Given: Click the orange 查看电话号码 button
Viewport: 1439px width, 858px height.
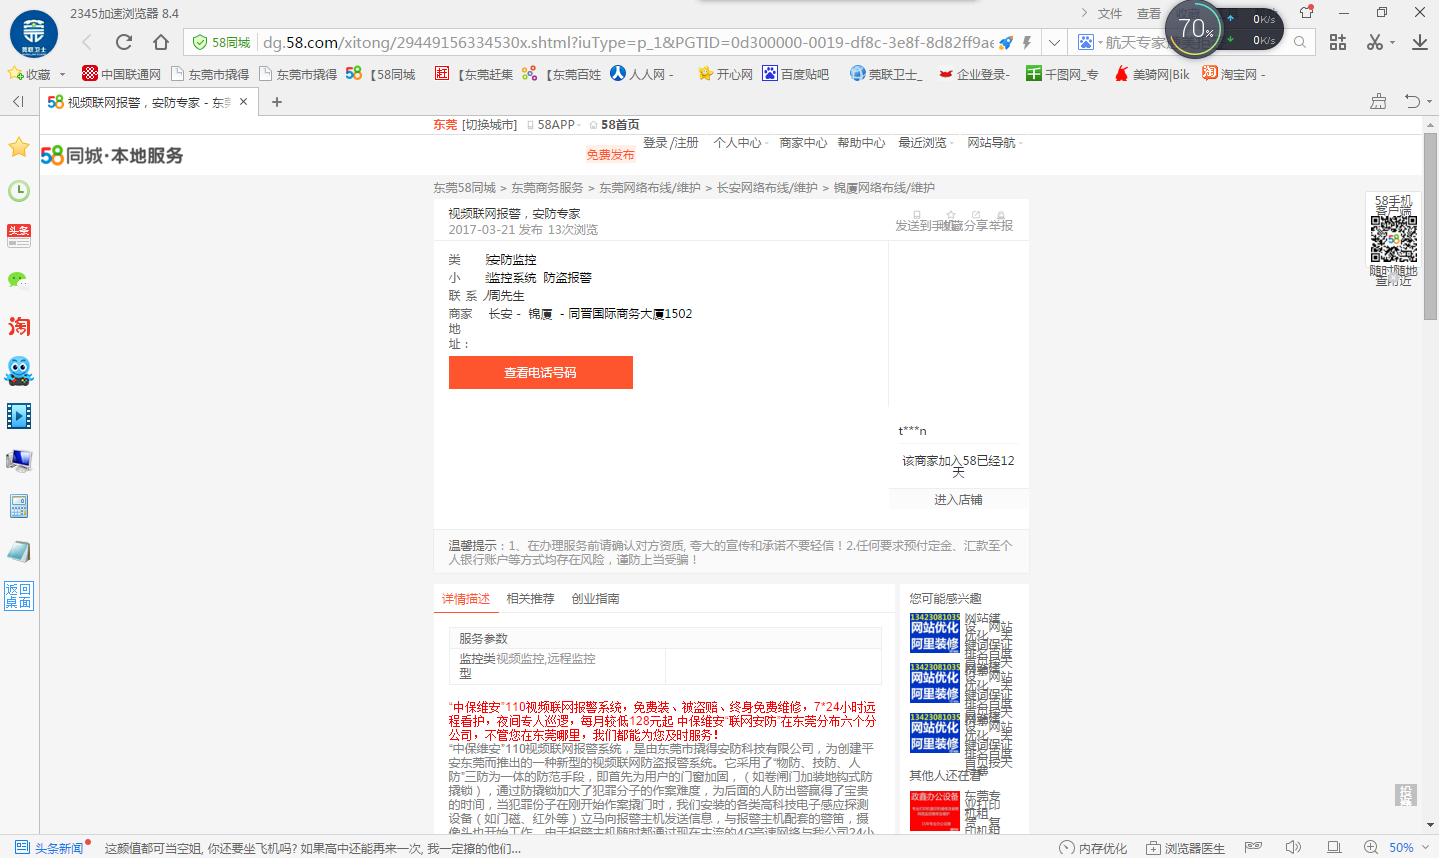Looking at the screenshot, I should click(x=540, y=373).
